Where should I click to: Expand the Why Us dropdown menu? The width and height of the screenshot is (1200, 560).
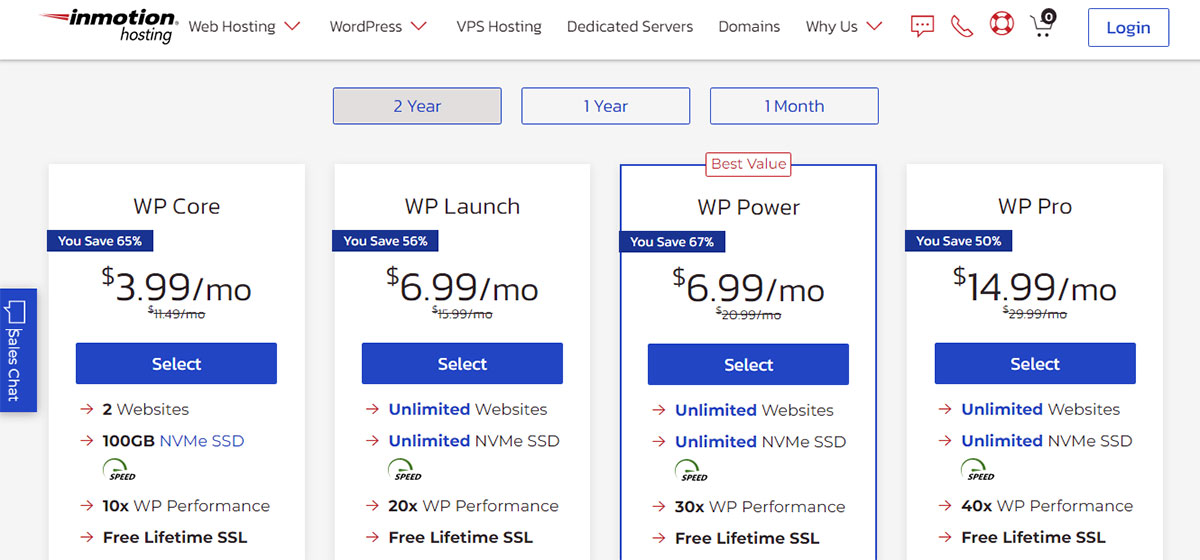coord(844,27)
